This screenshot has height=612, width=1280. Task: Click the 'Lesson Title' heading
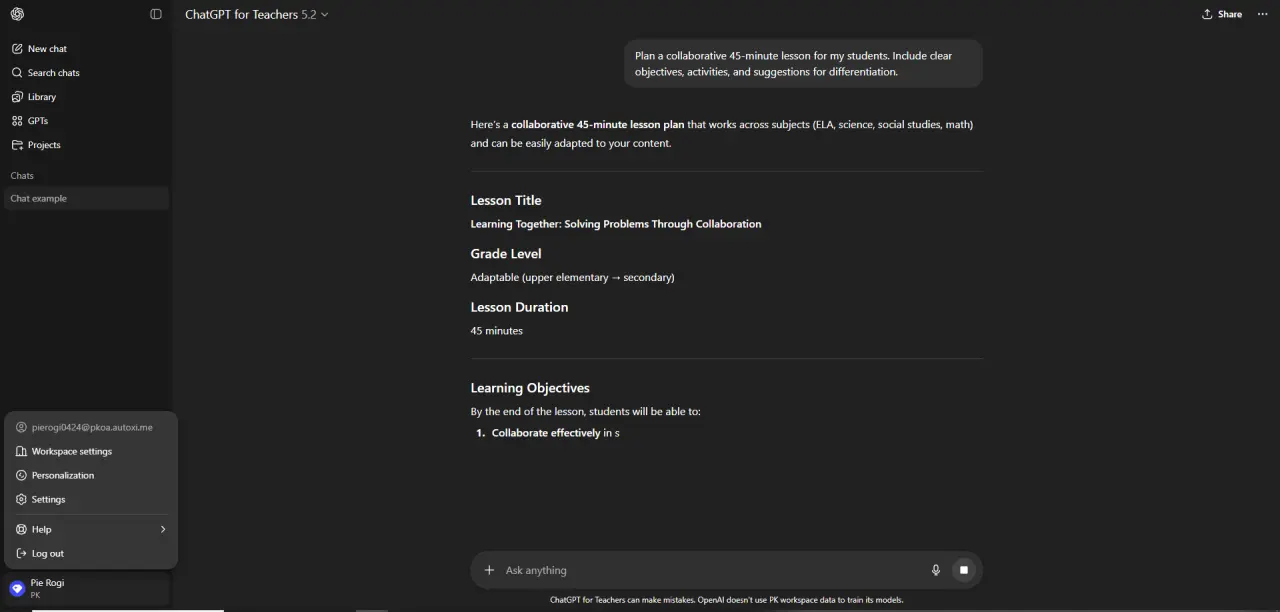click(x=506, y=200)
